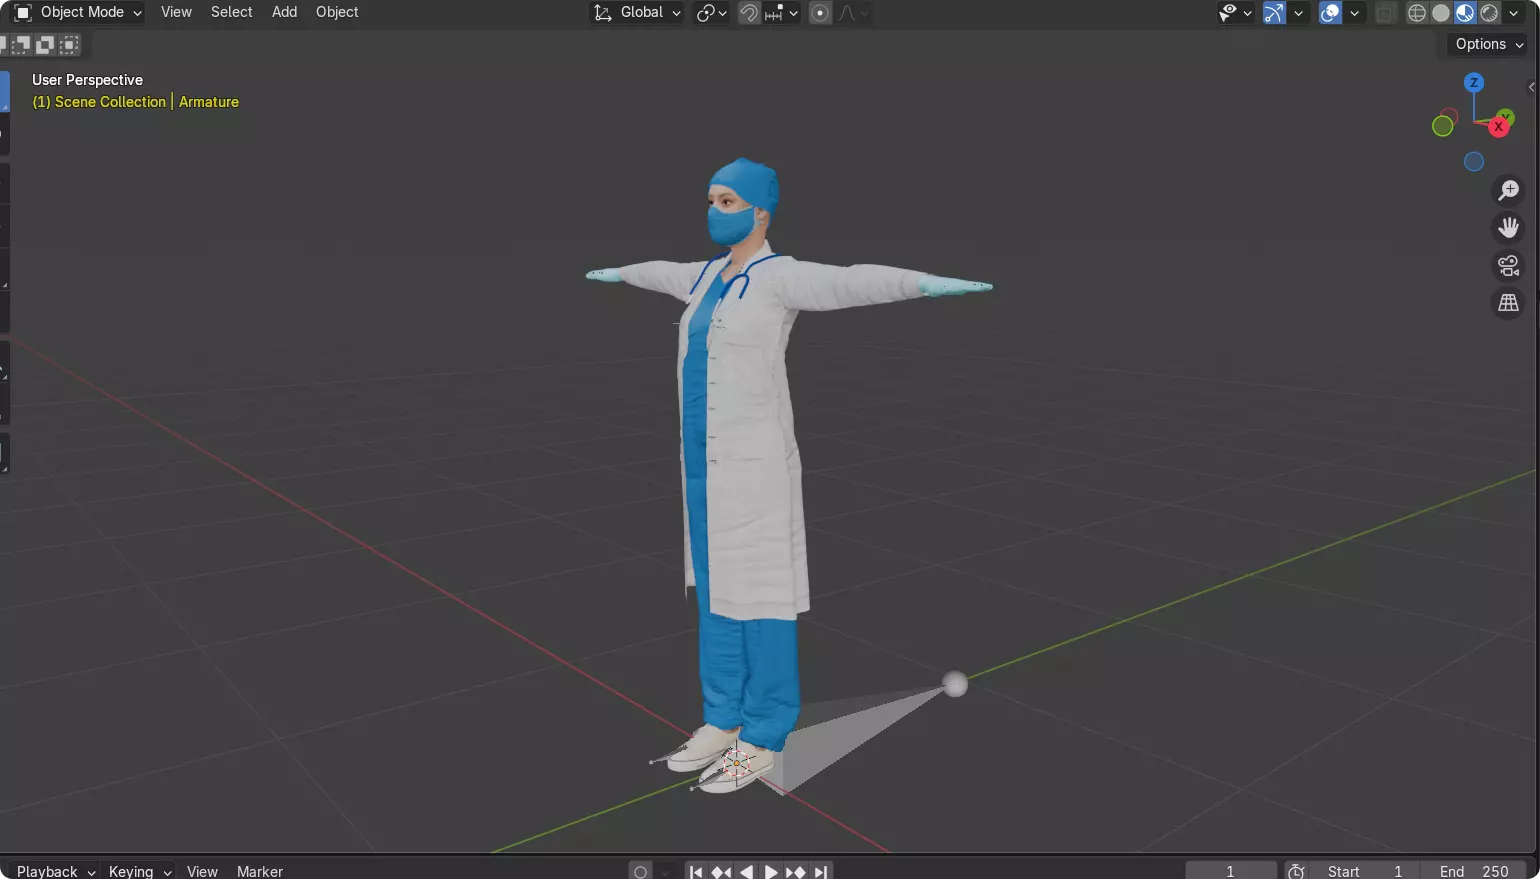Select the light object in viewport
This screenshot has width=1540, height=879.
(955, 684)
